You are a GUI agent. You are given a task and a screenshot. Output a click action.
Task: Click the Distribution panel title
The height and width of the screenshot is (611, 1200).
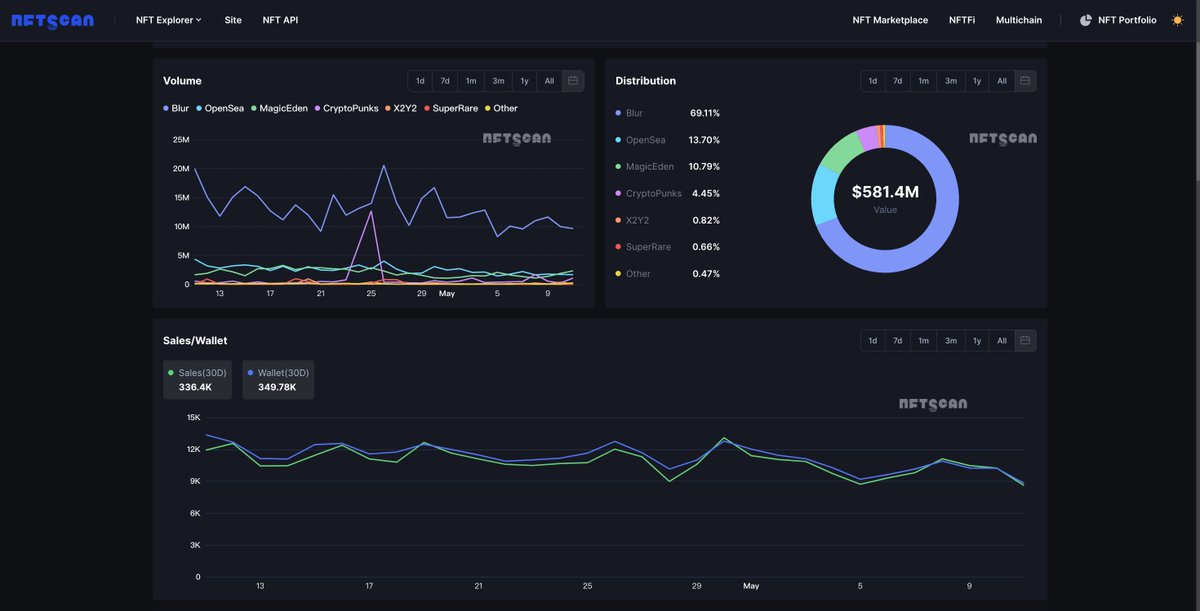coord(646,81)
